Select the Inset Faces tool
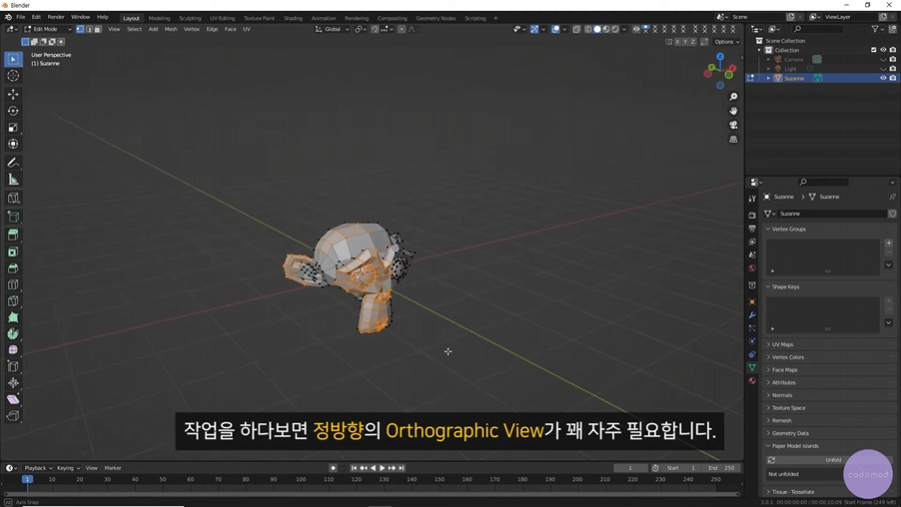The height and width of the screenshot is (507, 901). point(13,252)
